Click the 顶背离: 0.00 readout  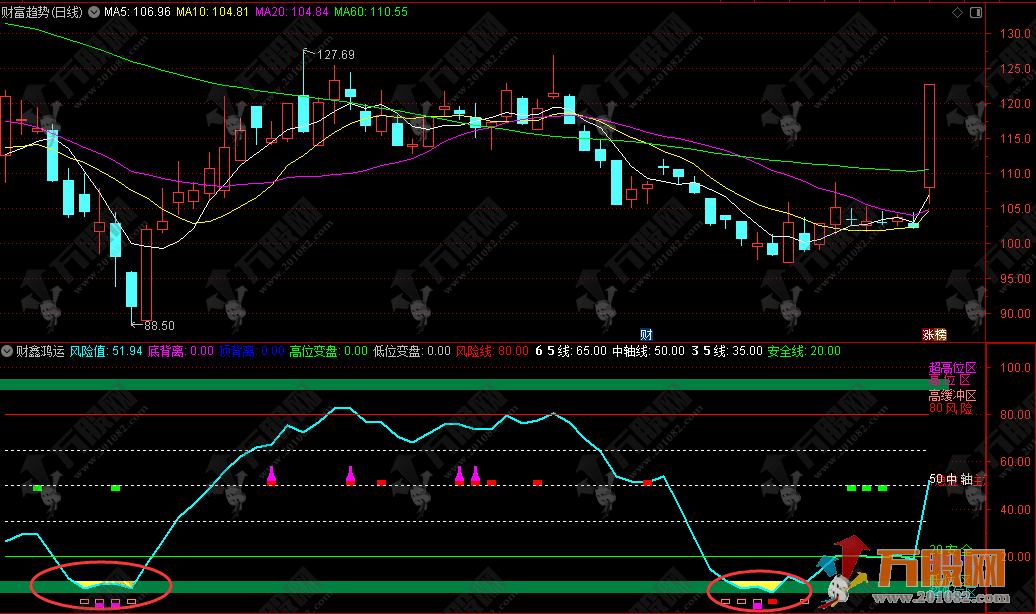(x=252, y=351)
